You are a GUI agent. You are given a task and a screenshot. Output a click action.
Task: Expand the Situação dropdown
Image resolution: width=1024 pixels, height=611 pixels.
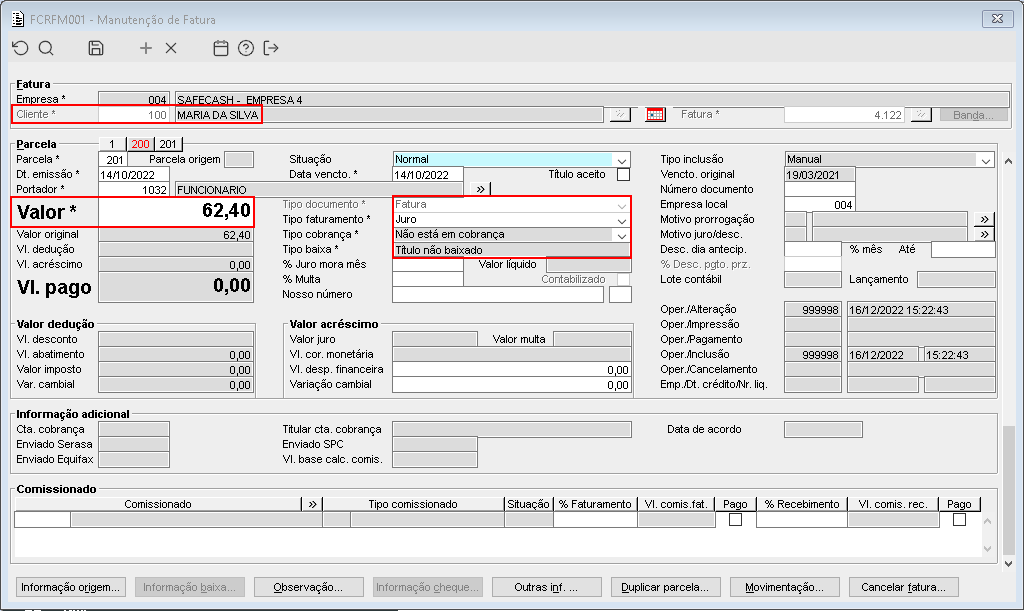[622, 159]
